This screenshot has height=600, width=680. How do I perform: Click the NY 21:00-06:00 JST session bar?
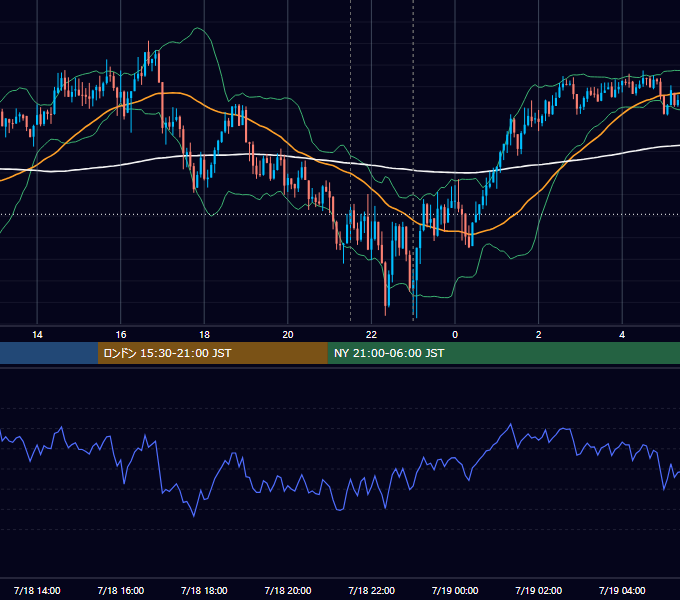point(503,353)
